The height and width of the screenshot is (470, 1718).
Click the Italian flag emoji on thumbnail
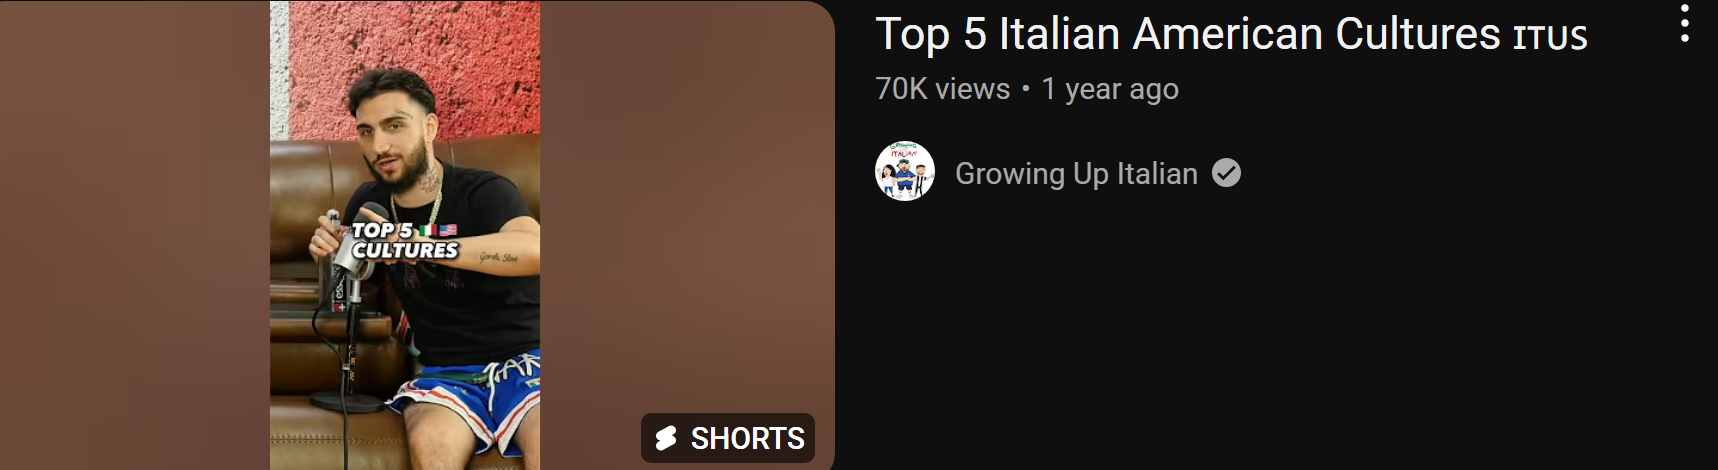[x=427, y=230]
